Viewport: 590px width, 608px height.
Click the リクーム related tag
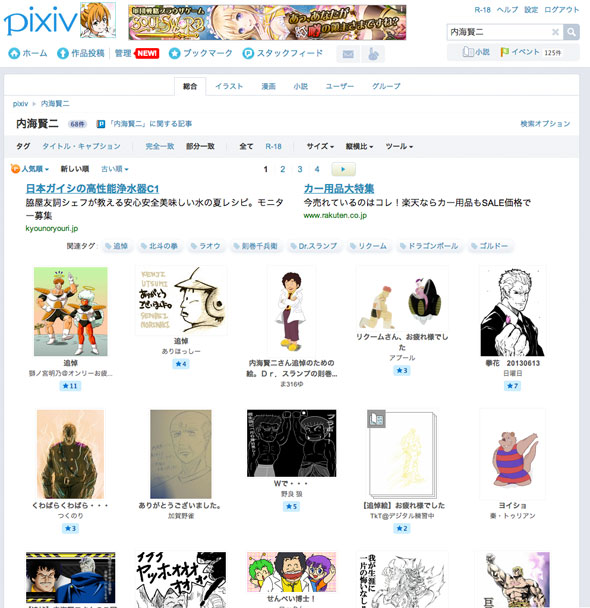click(x=368, y=246)
